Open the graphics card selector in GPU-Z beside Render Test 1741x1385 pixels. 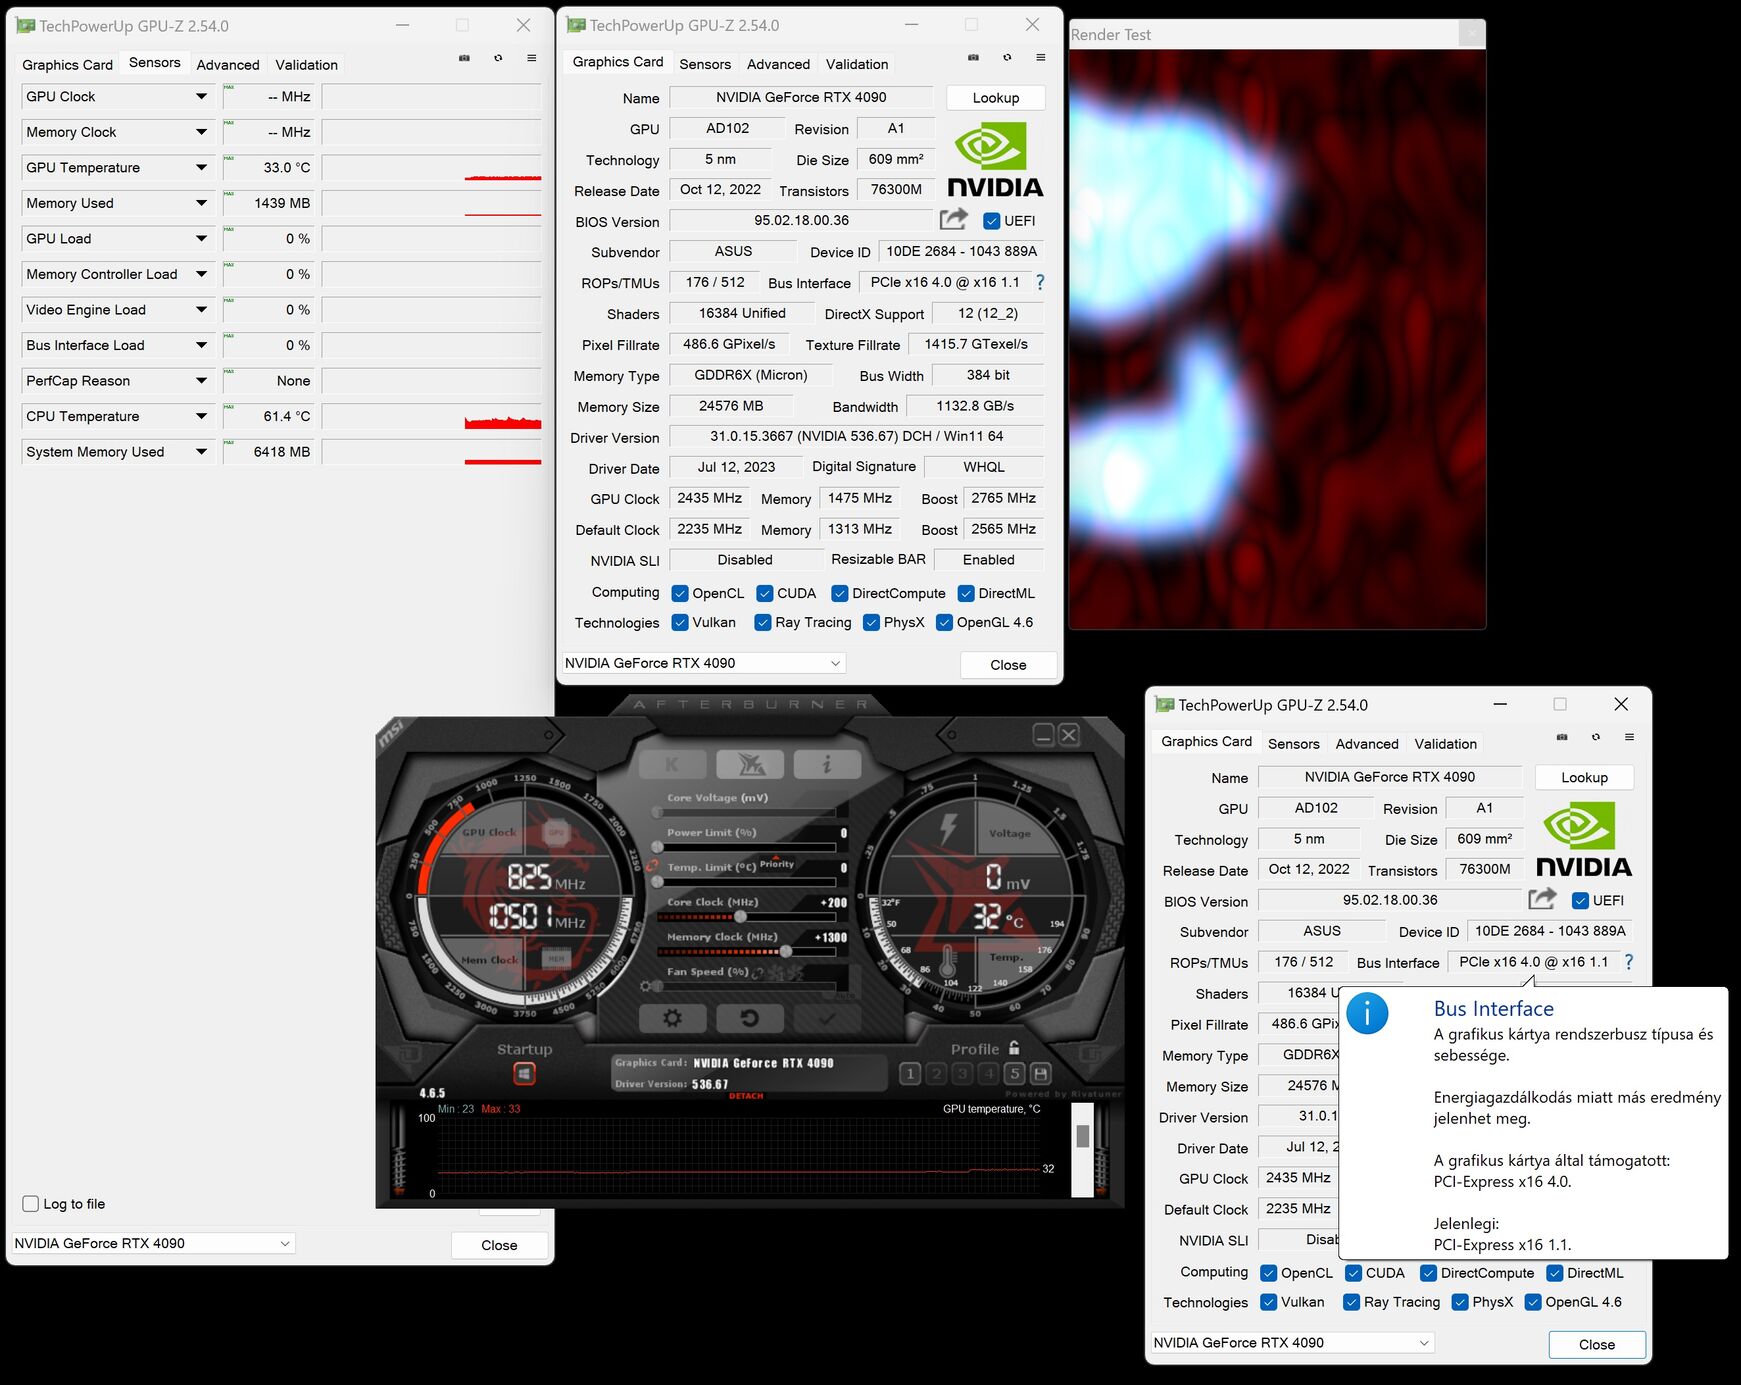point(704,663)
